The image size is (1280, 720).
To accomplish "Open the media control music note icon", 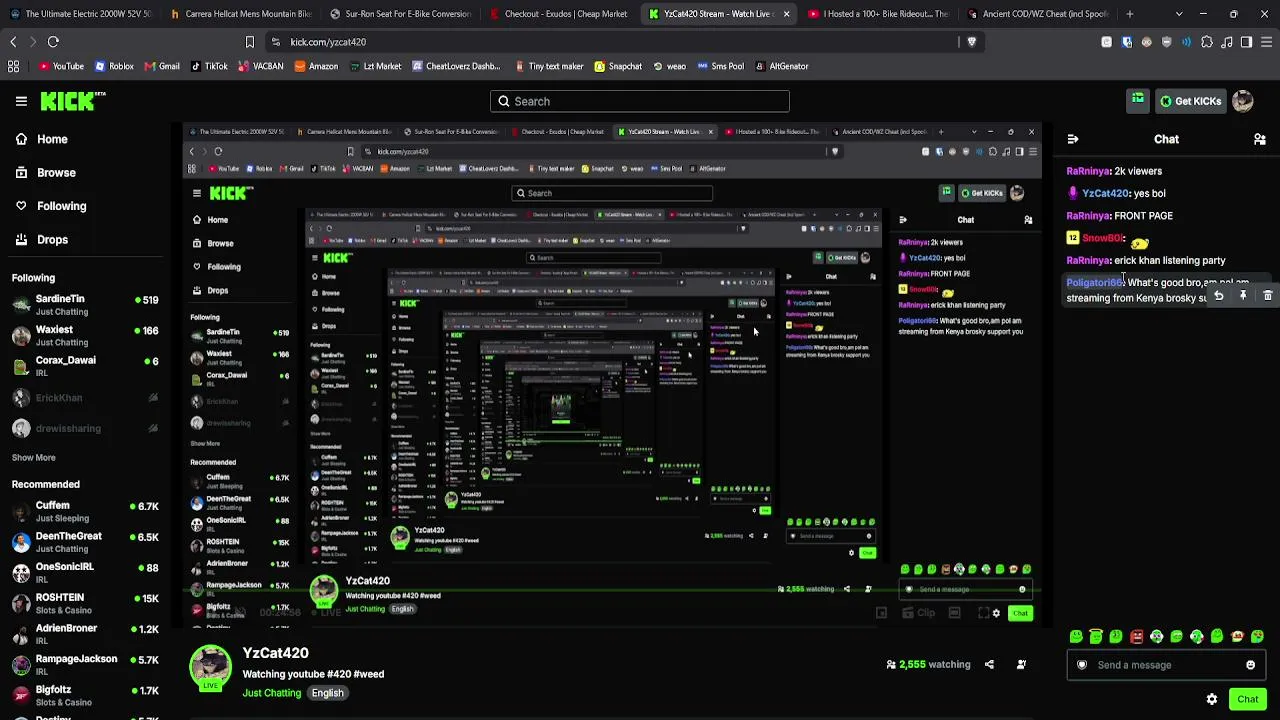I will point(1227,42).
